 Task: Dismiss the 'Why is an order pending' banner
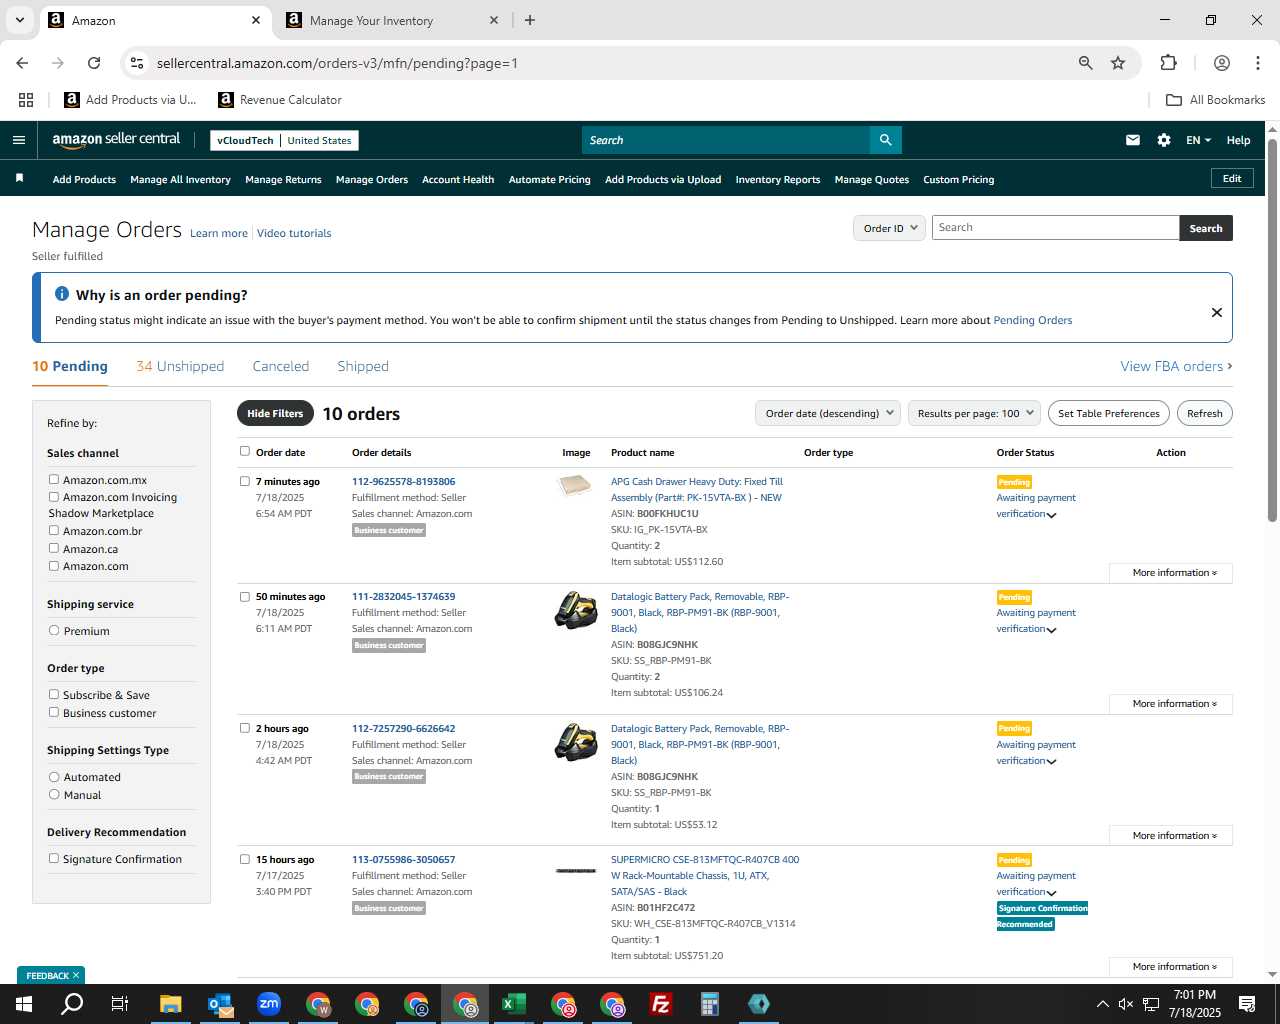point(1216,312)
